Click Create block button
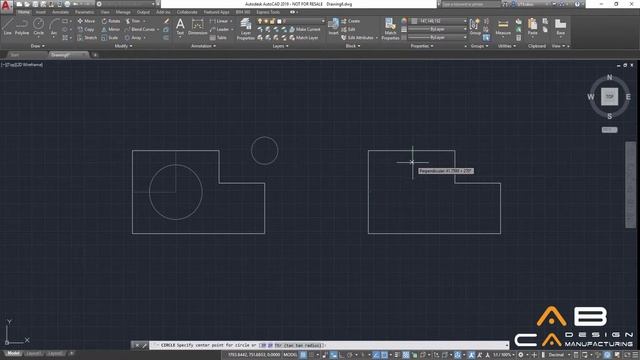This screenshot has width=640, height=360. pyautogui.click(x=351, y=21)
